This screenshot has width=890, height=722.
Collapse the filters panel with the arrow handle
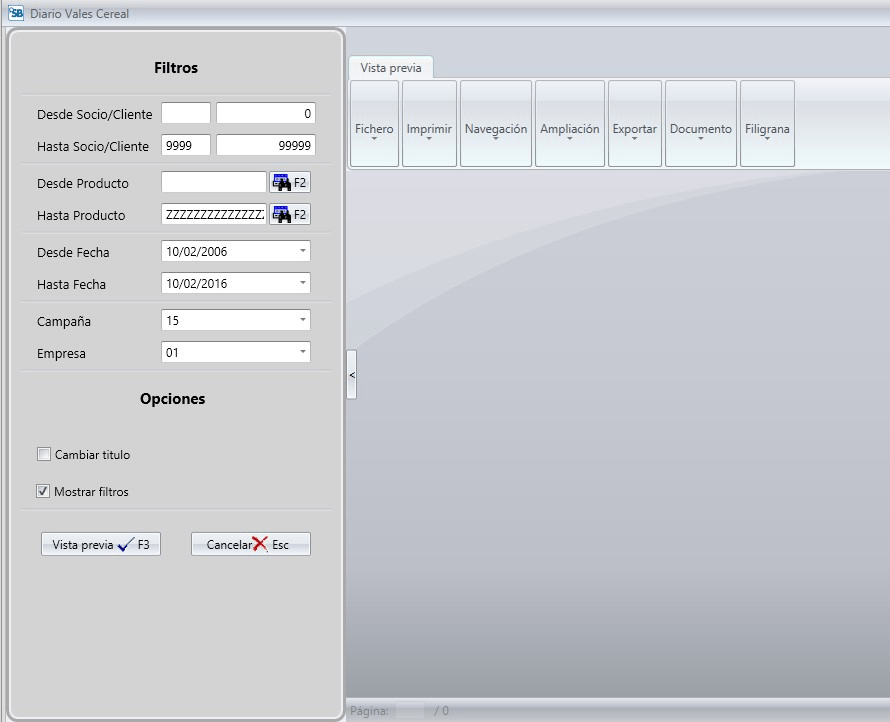click(351, 375)
